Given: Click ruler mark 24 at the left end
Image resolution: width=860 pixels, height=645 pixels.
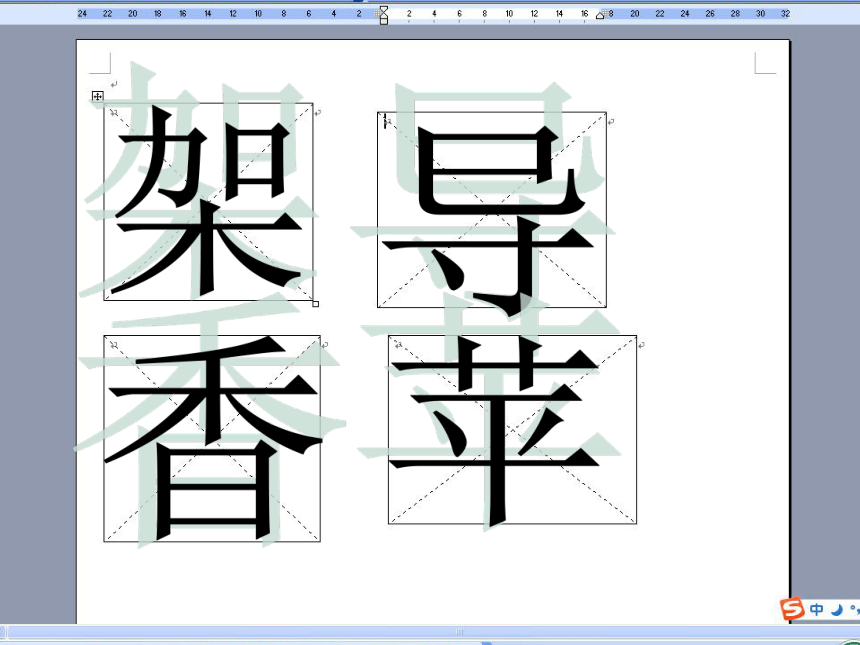Looking at the screenshot, I should click(x=82, y=13).
